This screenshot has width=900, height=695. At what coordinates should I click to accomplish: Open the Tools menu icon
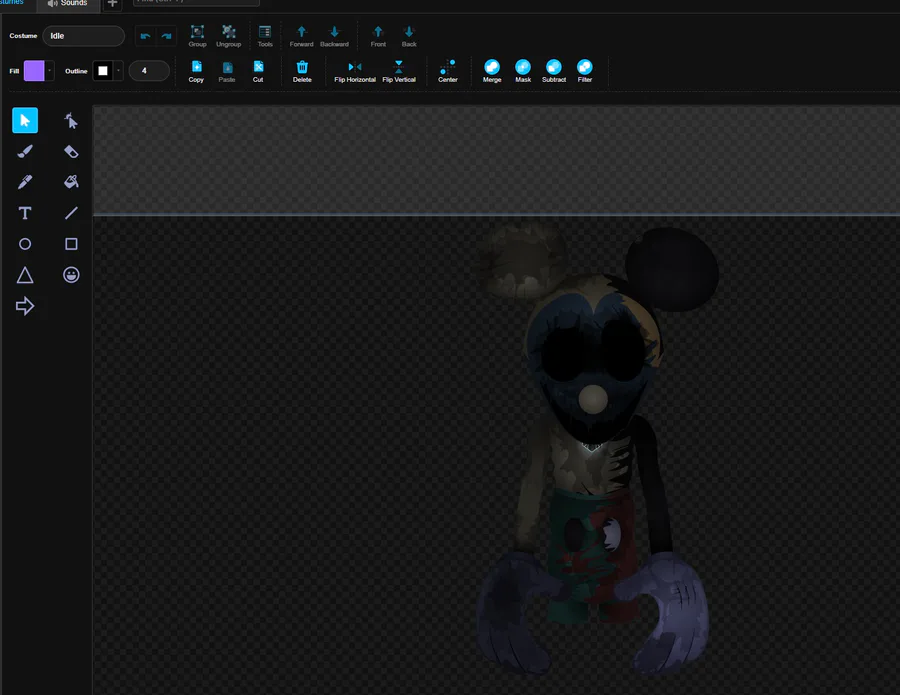tap(265, 36)
